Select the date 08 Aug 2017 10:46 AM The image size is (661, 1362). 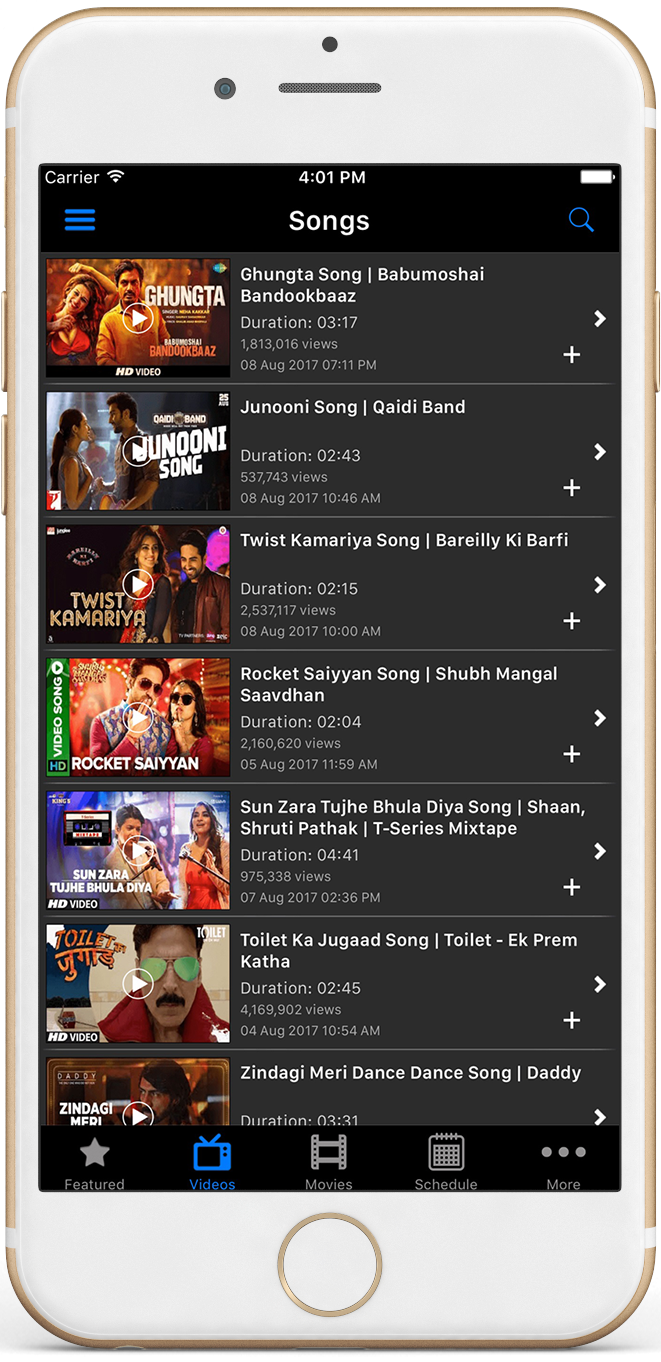click(311, 498)
